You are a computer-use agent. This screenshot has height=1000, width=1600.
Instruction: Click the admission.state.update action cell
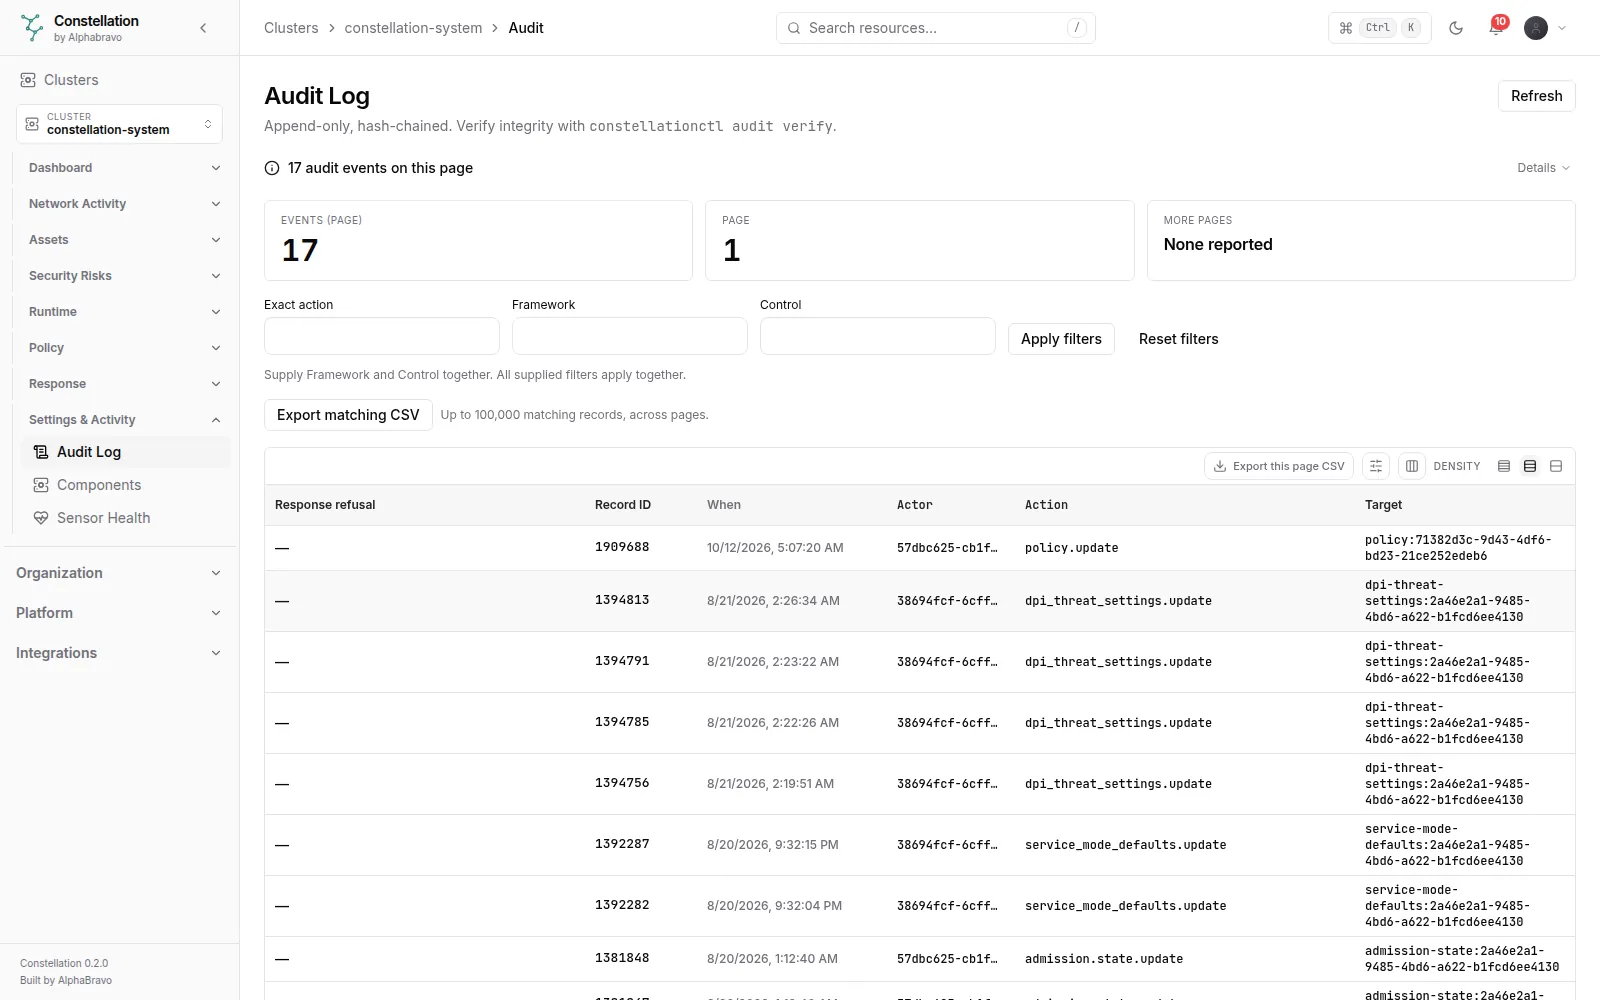(1104, 959)
